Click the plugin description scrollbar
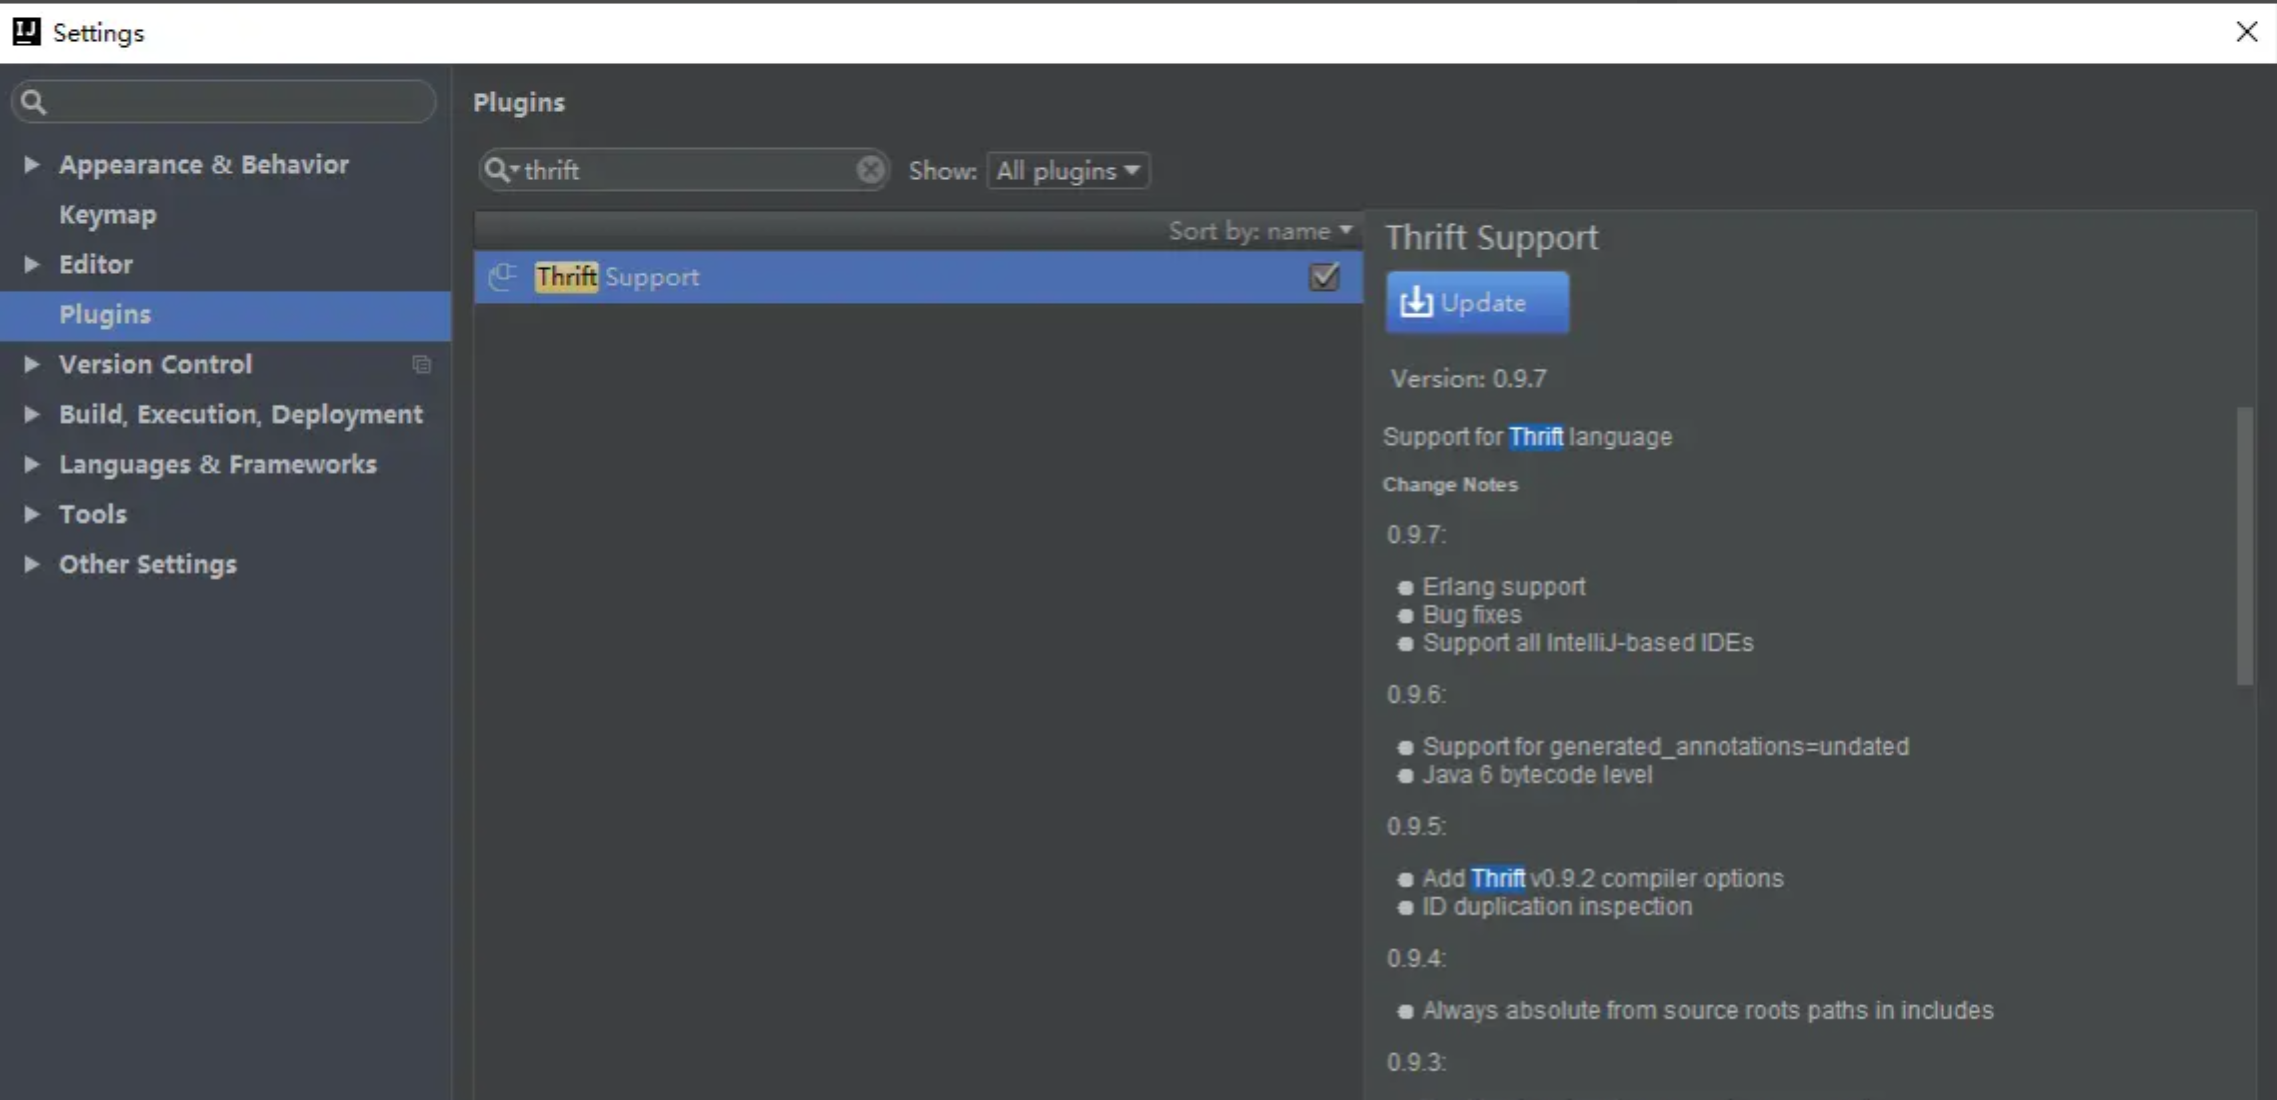The height and width of the screenshot is (1100, 2277). [x=2244, y=545]
